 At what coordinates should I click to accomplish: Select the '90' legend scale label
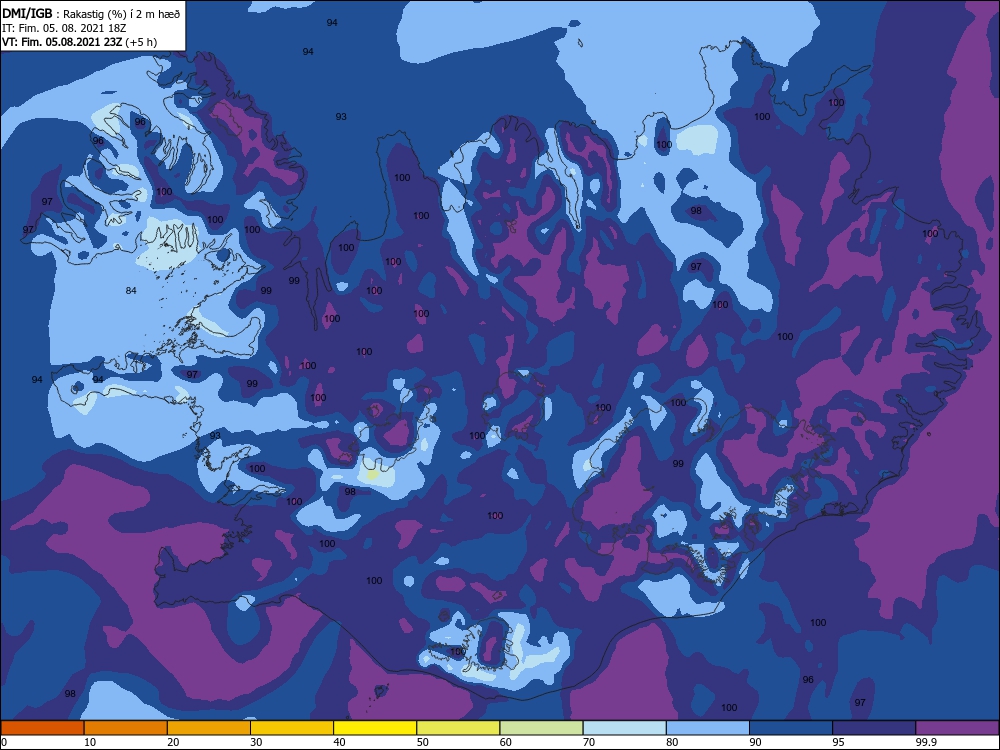[755, 742]
